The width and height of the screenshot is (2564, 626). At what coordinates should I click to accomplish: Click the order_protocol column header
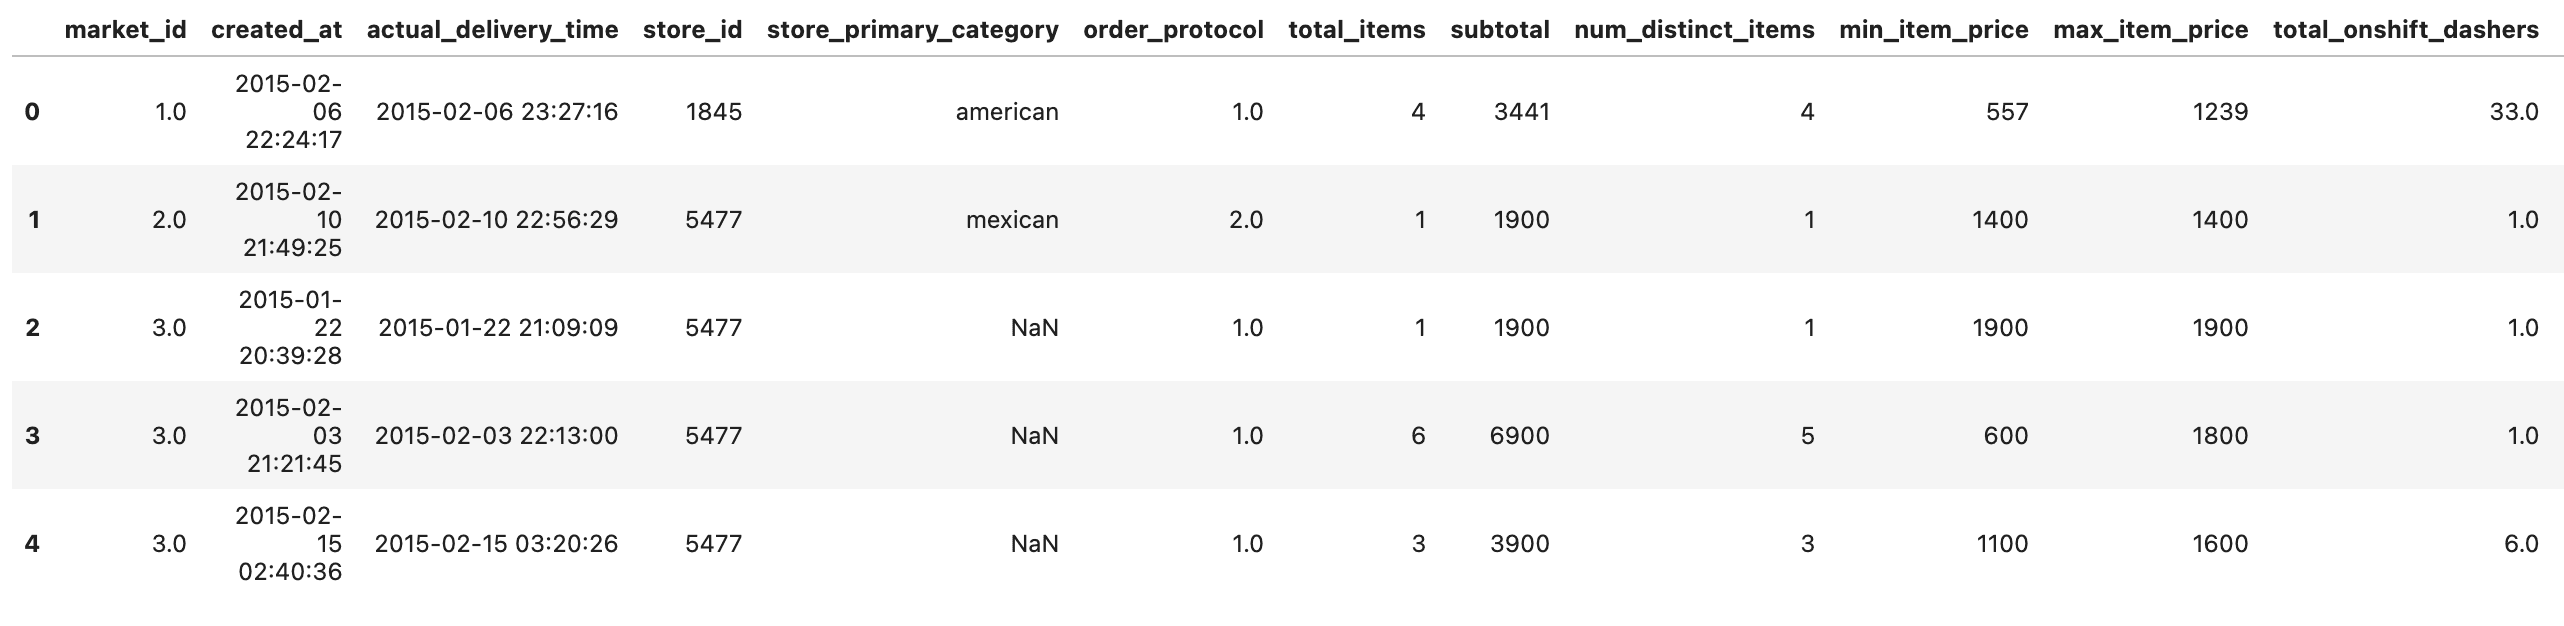click(1174, 30)
